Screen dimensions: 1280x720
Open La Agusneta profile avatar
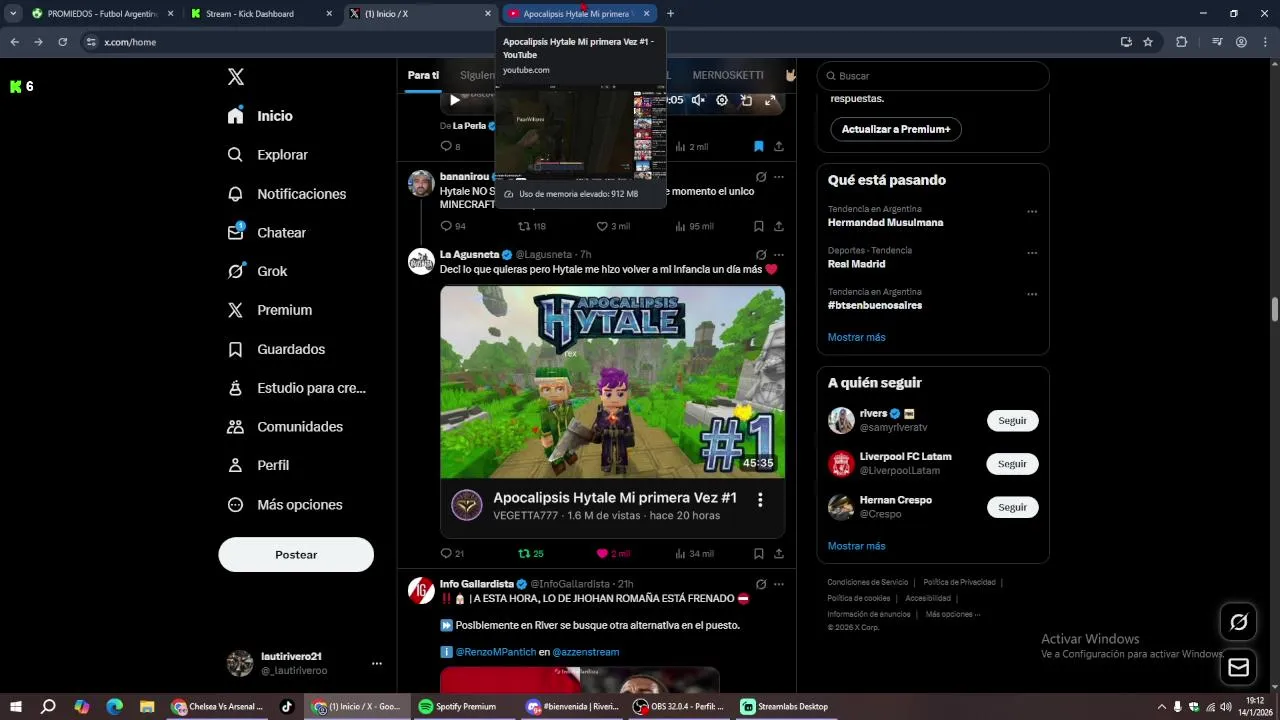(x=421, y=261)
